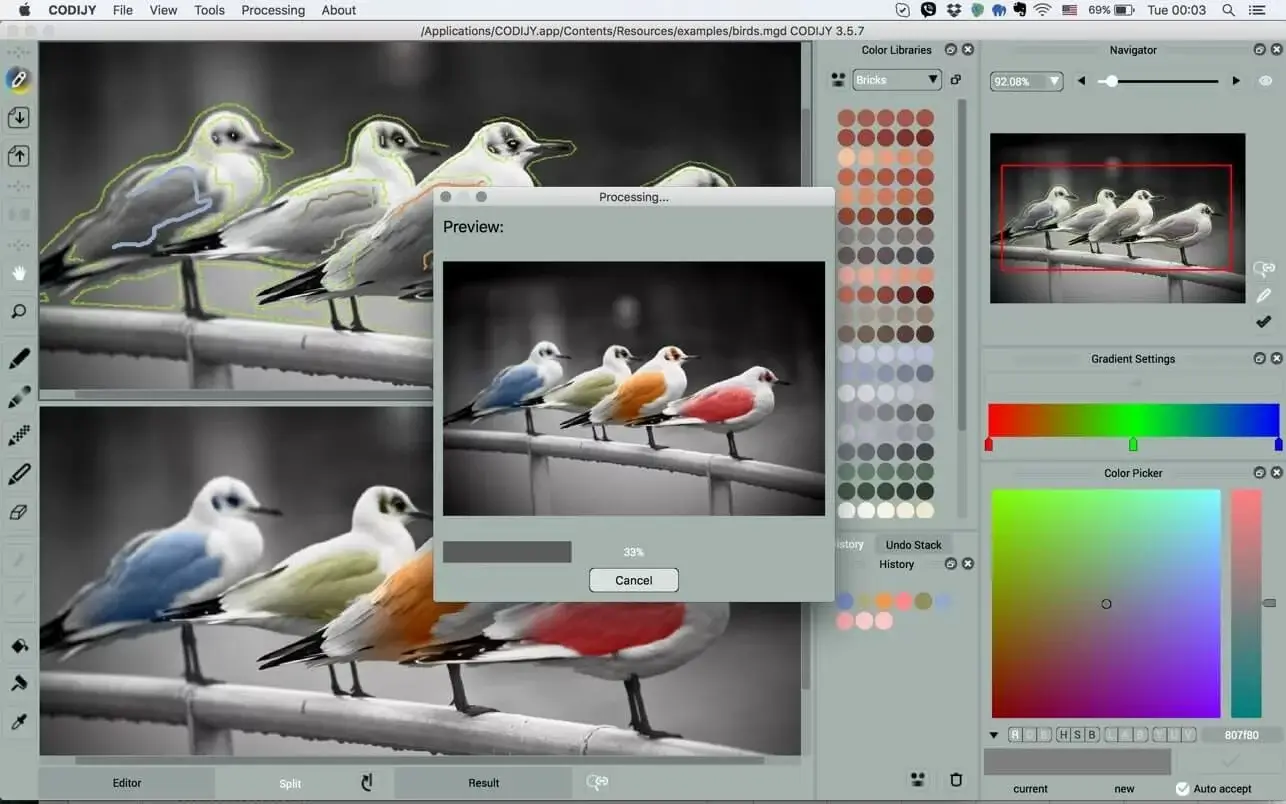Screen dimensions: 1286x804
Task: Open the Bricks color library dropdown
Action: pos(897,80)
